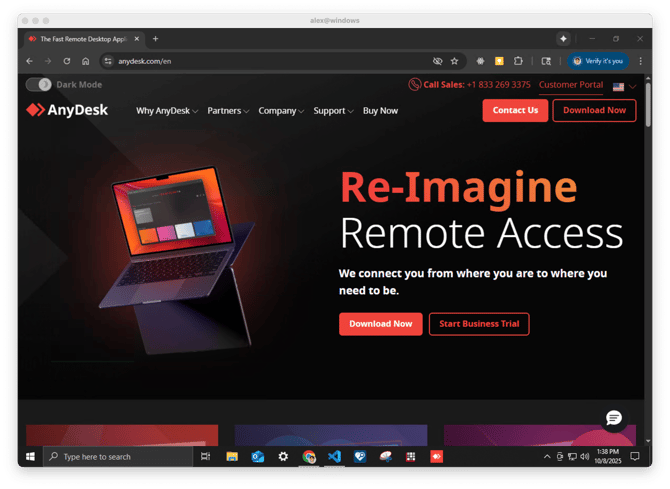Open the Company dropdown
670x489 pixels.
coord(281,111)
